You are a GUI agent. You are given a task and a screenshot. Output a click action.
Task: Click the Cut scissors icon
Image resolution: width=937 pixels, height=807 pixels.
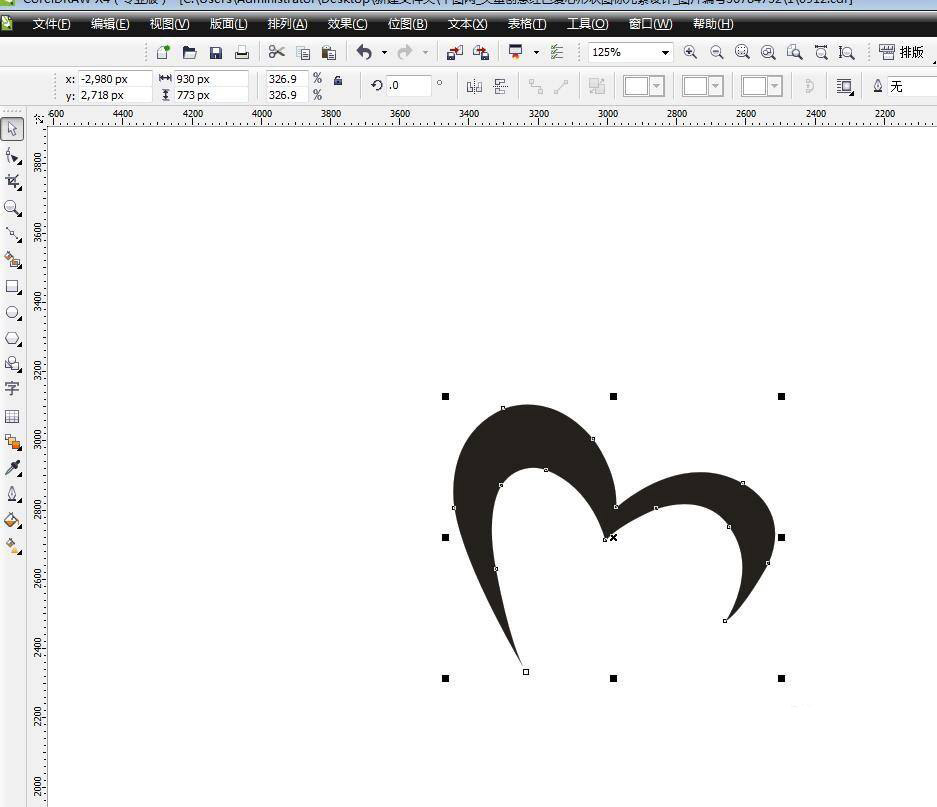point(277,52)
